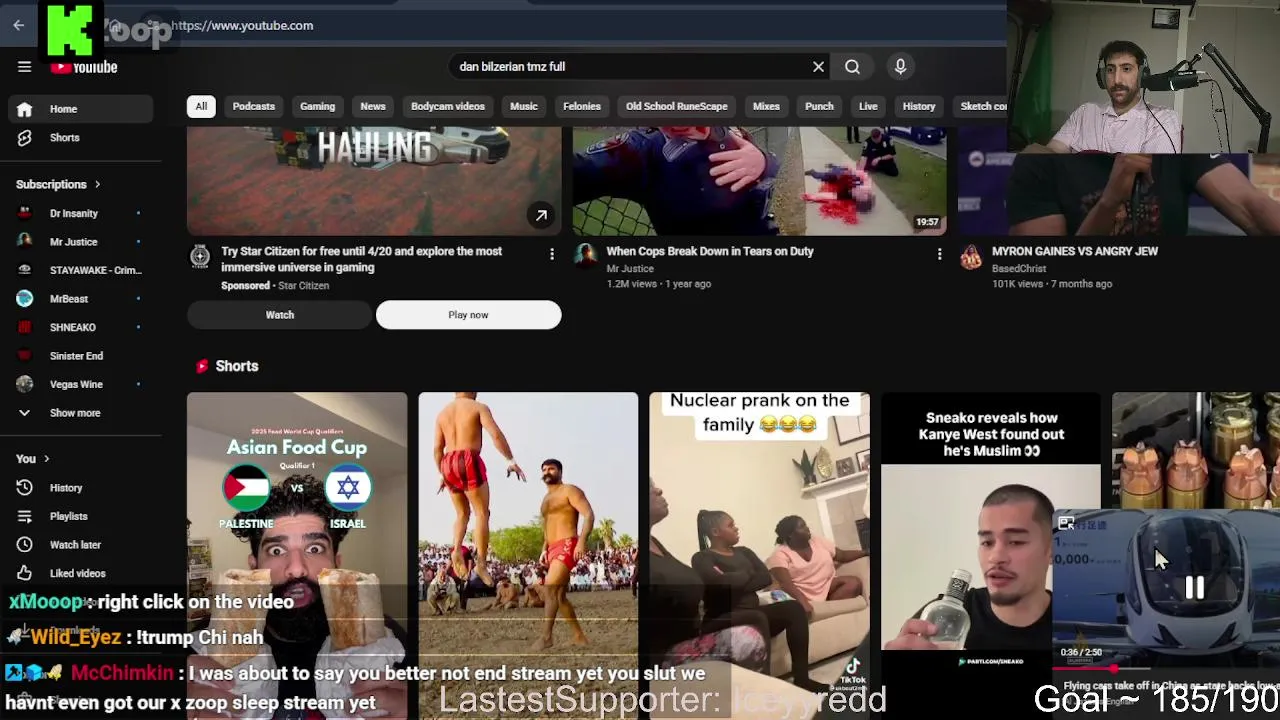Open Watch later in the sidebar
1280x720 pixels.
coord(80,545)
